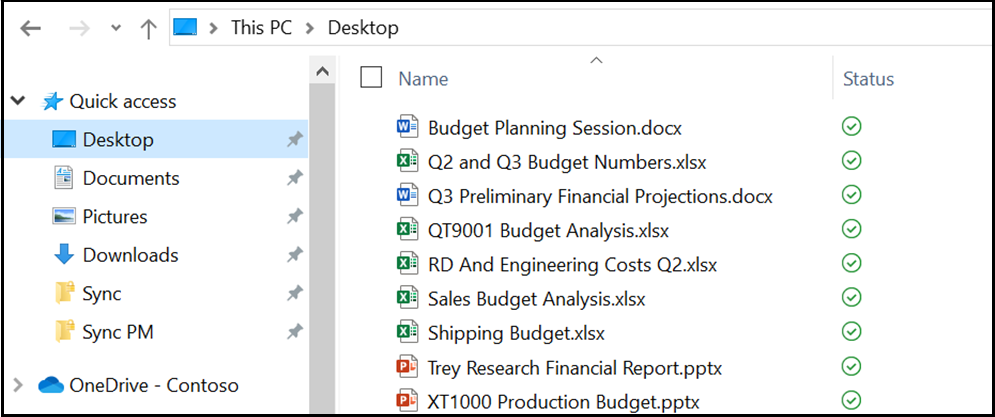Sort files by the Name column header

[x=423, y=79]
